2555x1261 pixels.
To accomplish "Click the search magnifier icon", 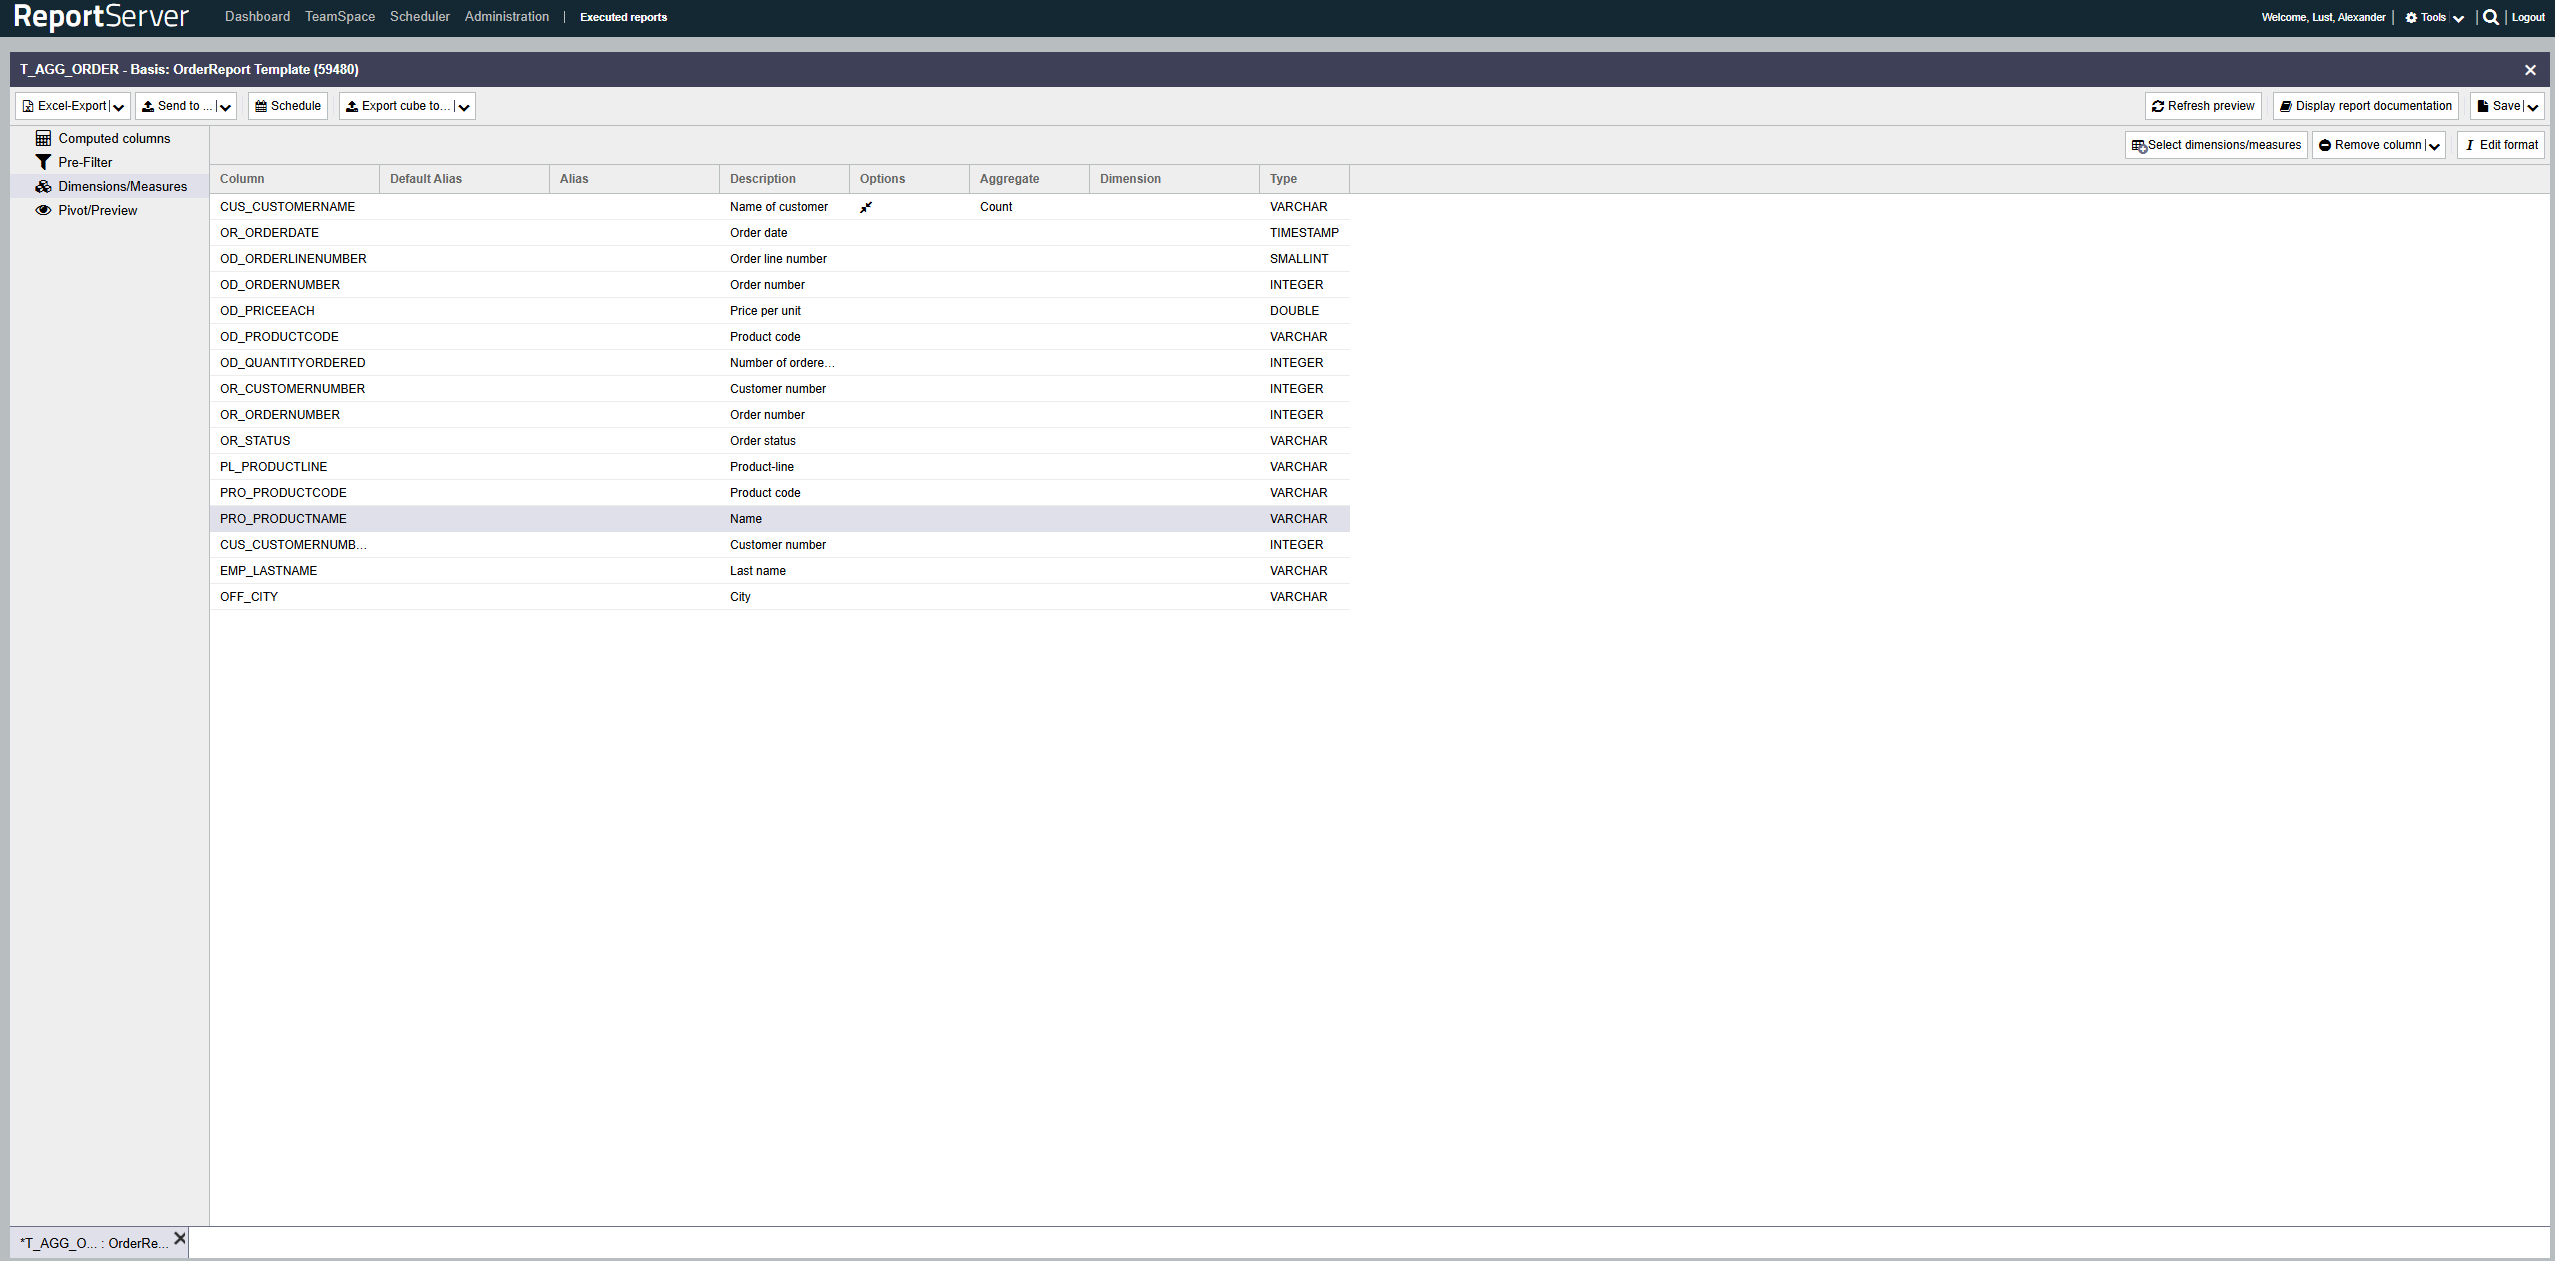I will [x=2491, y=17].
